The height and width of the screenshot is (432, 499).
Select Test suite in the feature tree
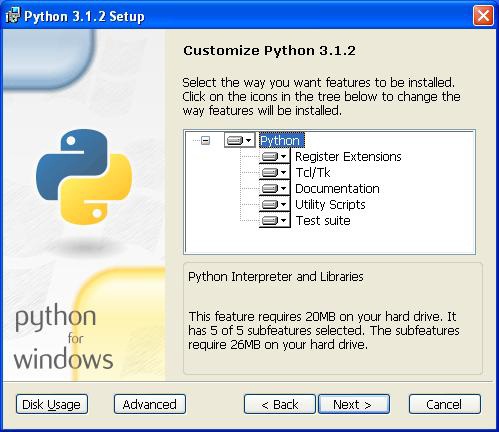(323, 220)
